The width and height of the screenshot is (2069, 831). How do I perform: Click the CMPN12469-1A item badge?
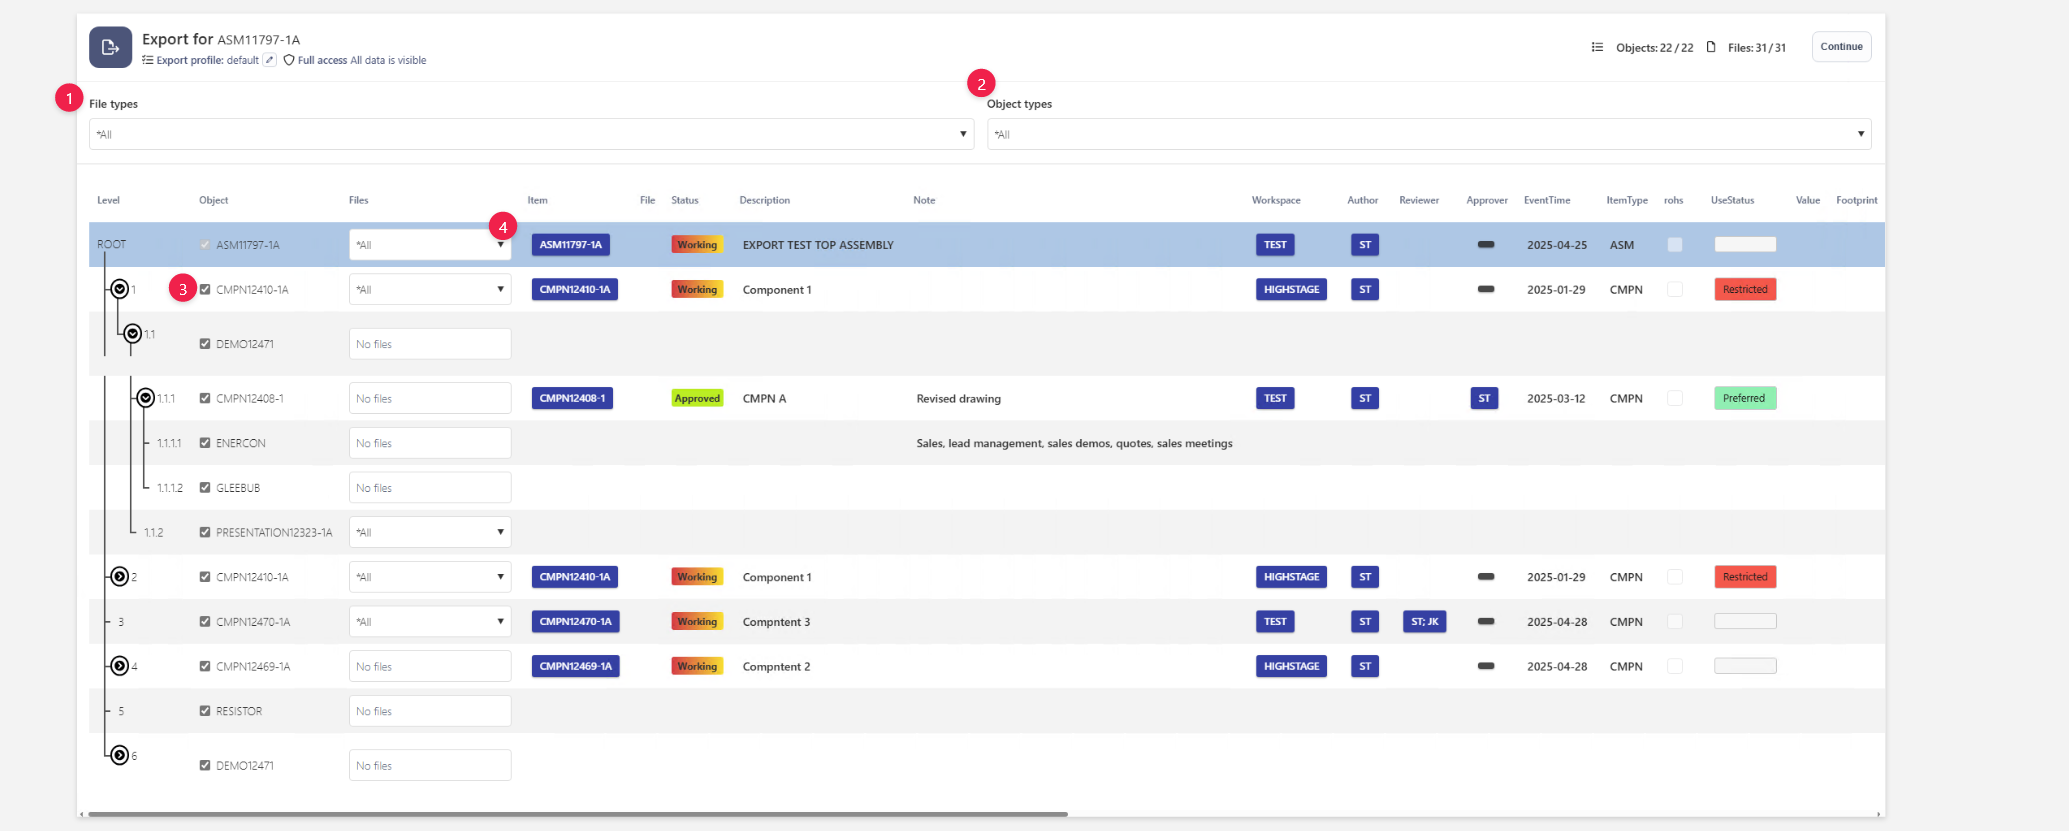tap(575, 666)
